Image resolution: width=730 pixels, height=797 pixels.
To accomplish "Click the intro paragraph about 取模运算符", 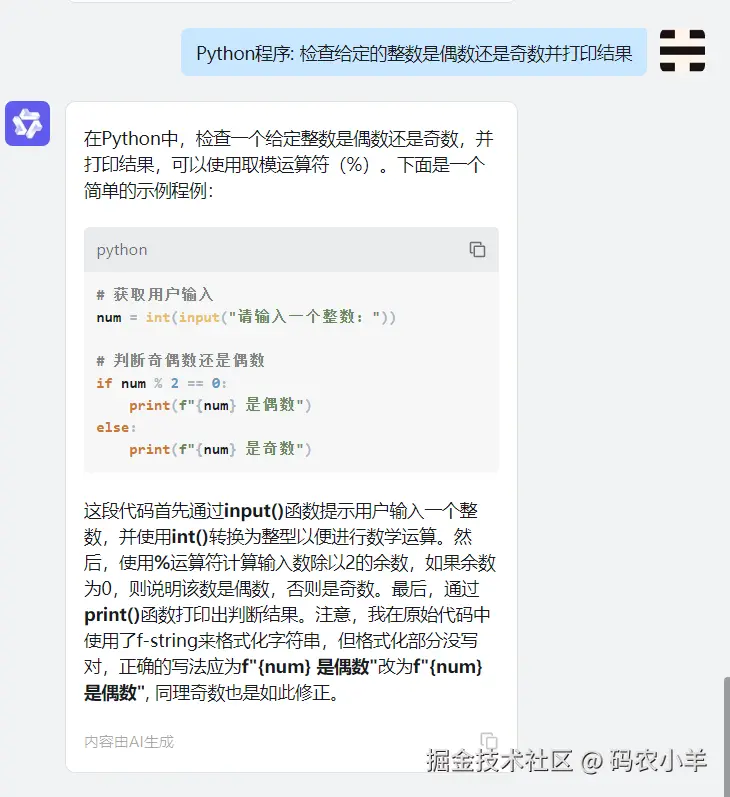I will [x=288, y=164].
